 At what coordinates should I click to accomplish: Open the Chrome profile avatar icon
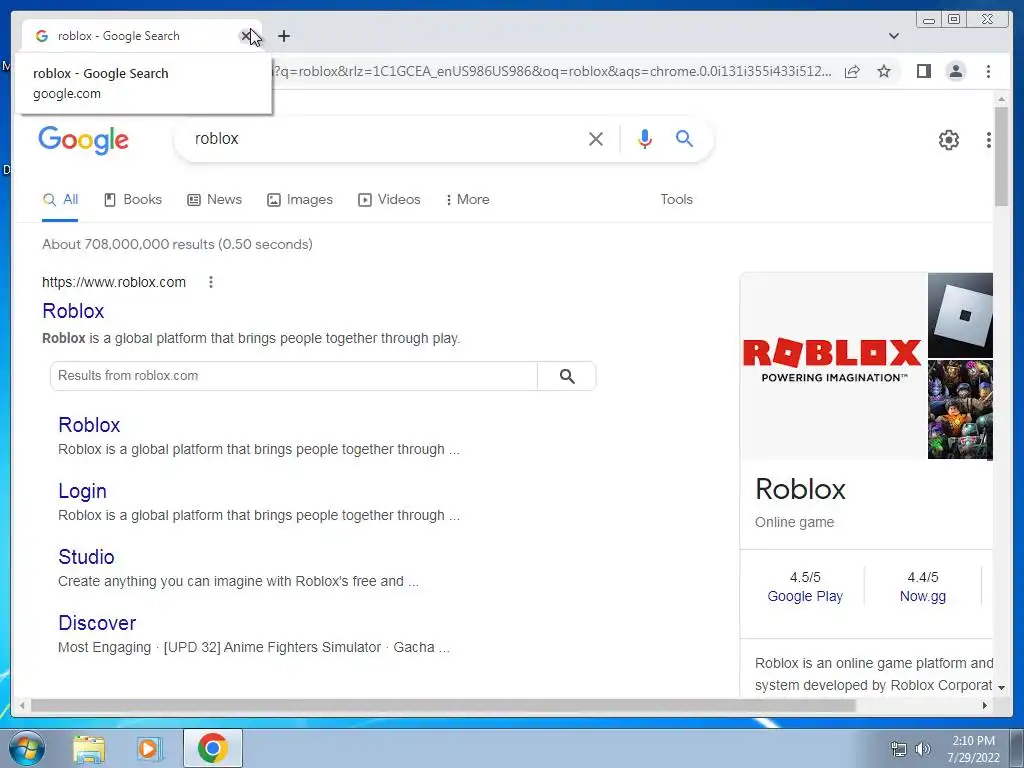tap(956, 71)
